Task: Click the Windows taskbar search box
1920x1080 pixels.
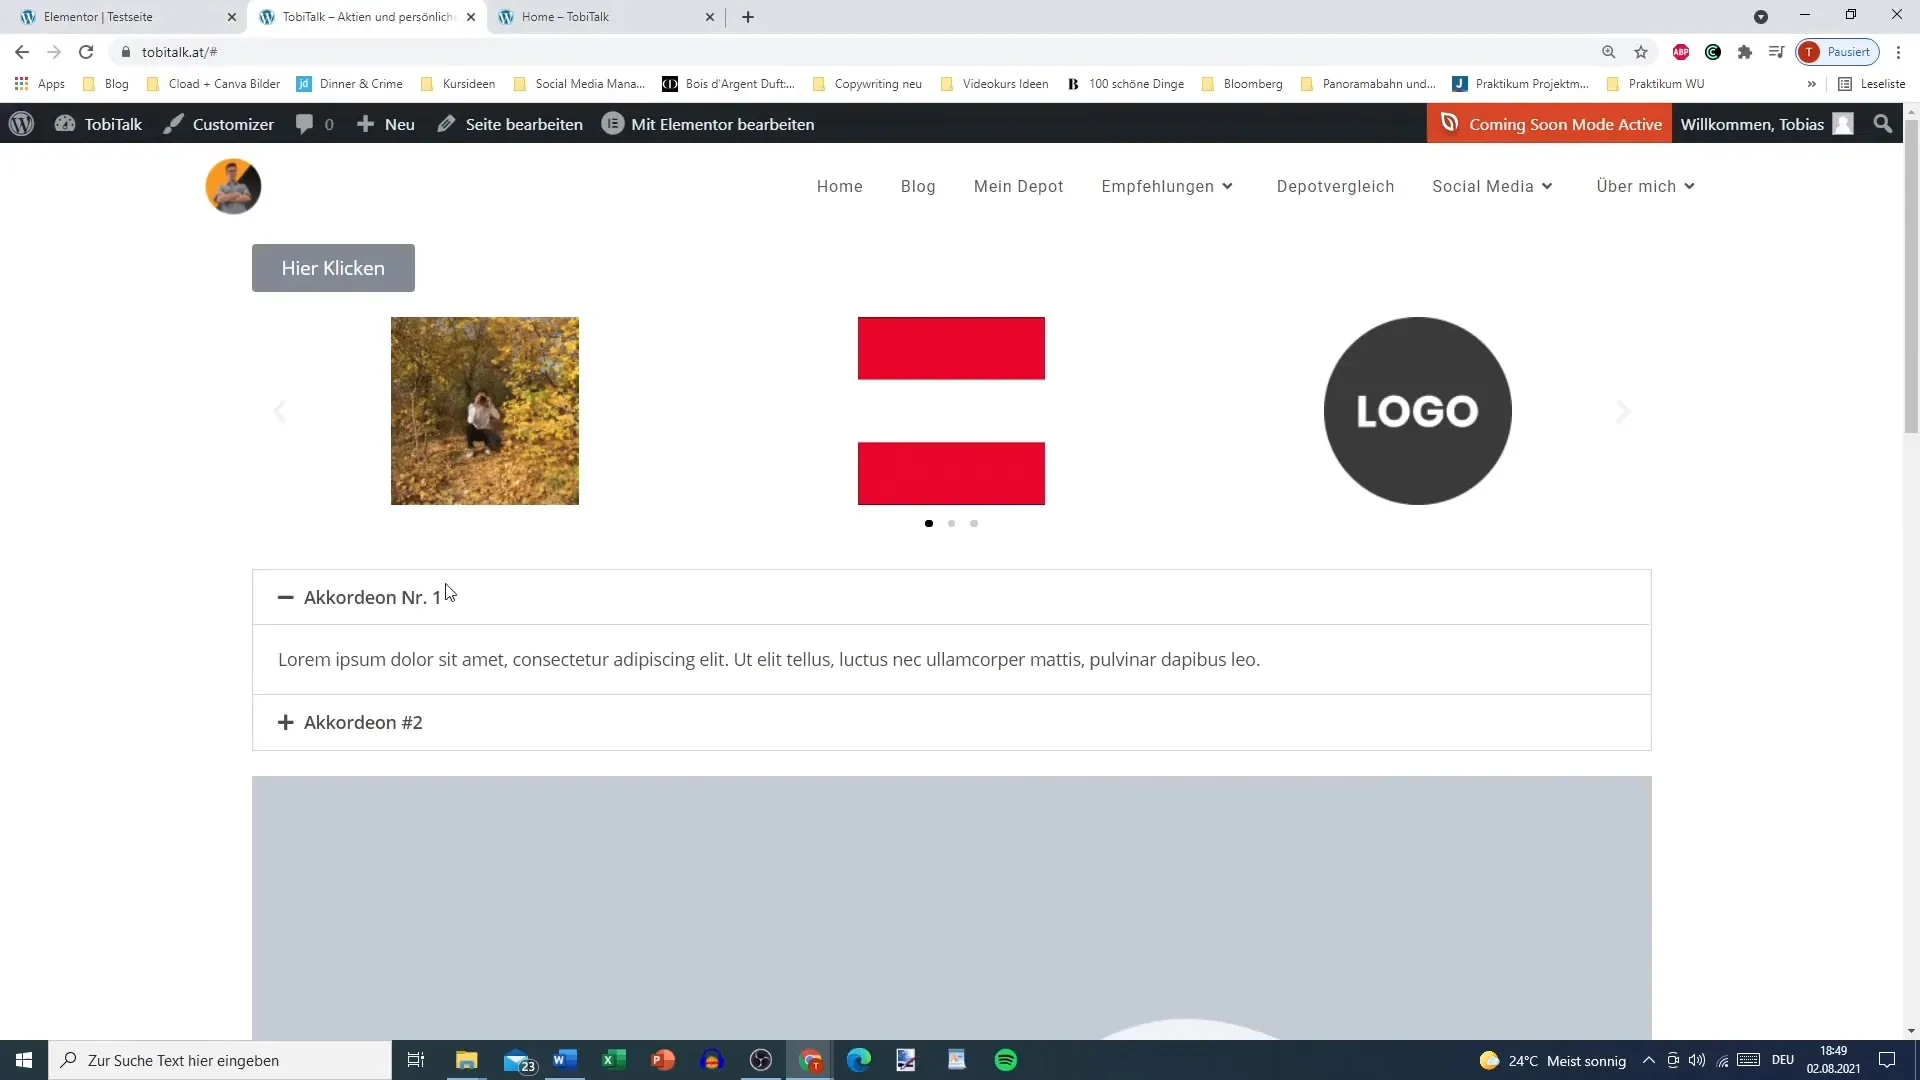Action: click(x=220, y=1060)
